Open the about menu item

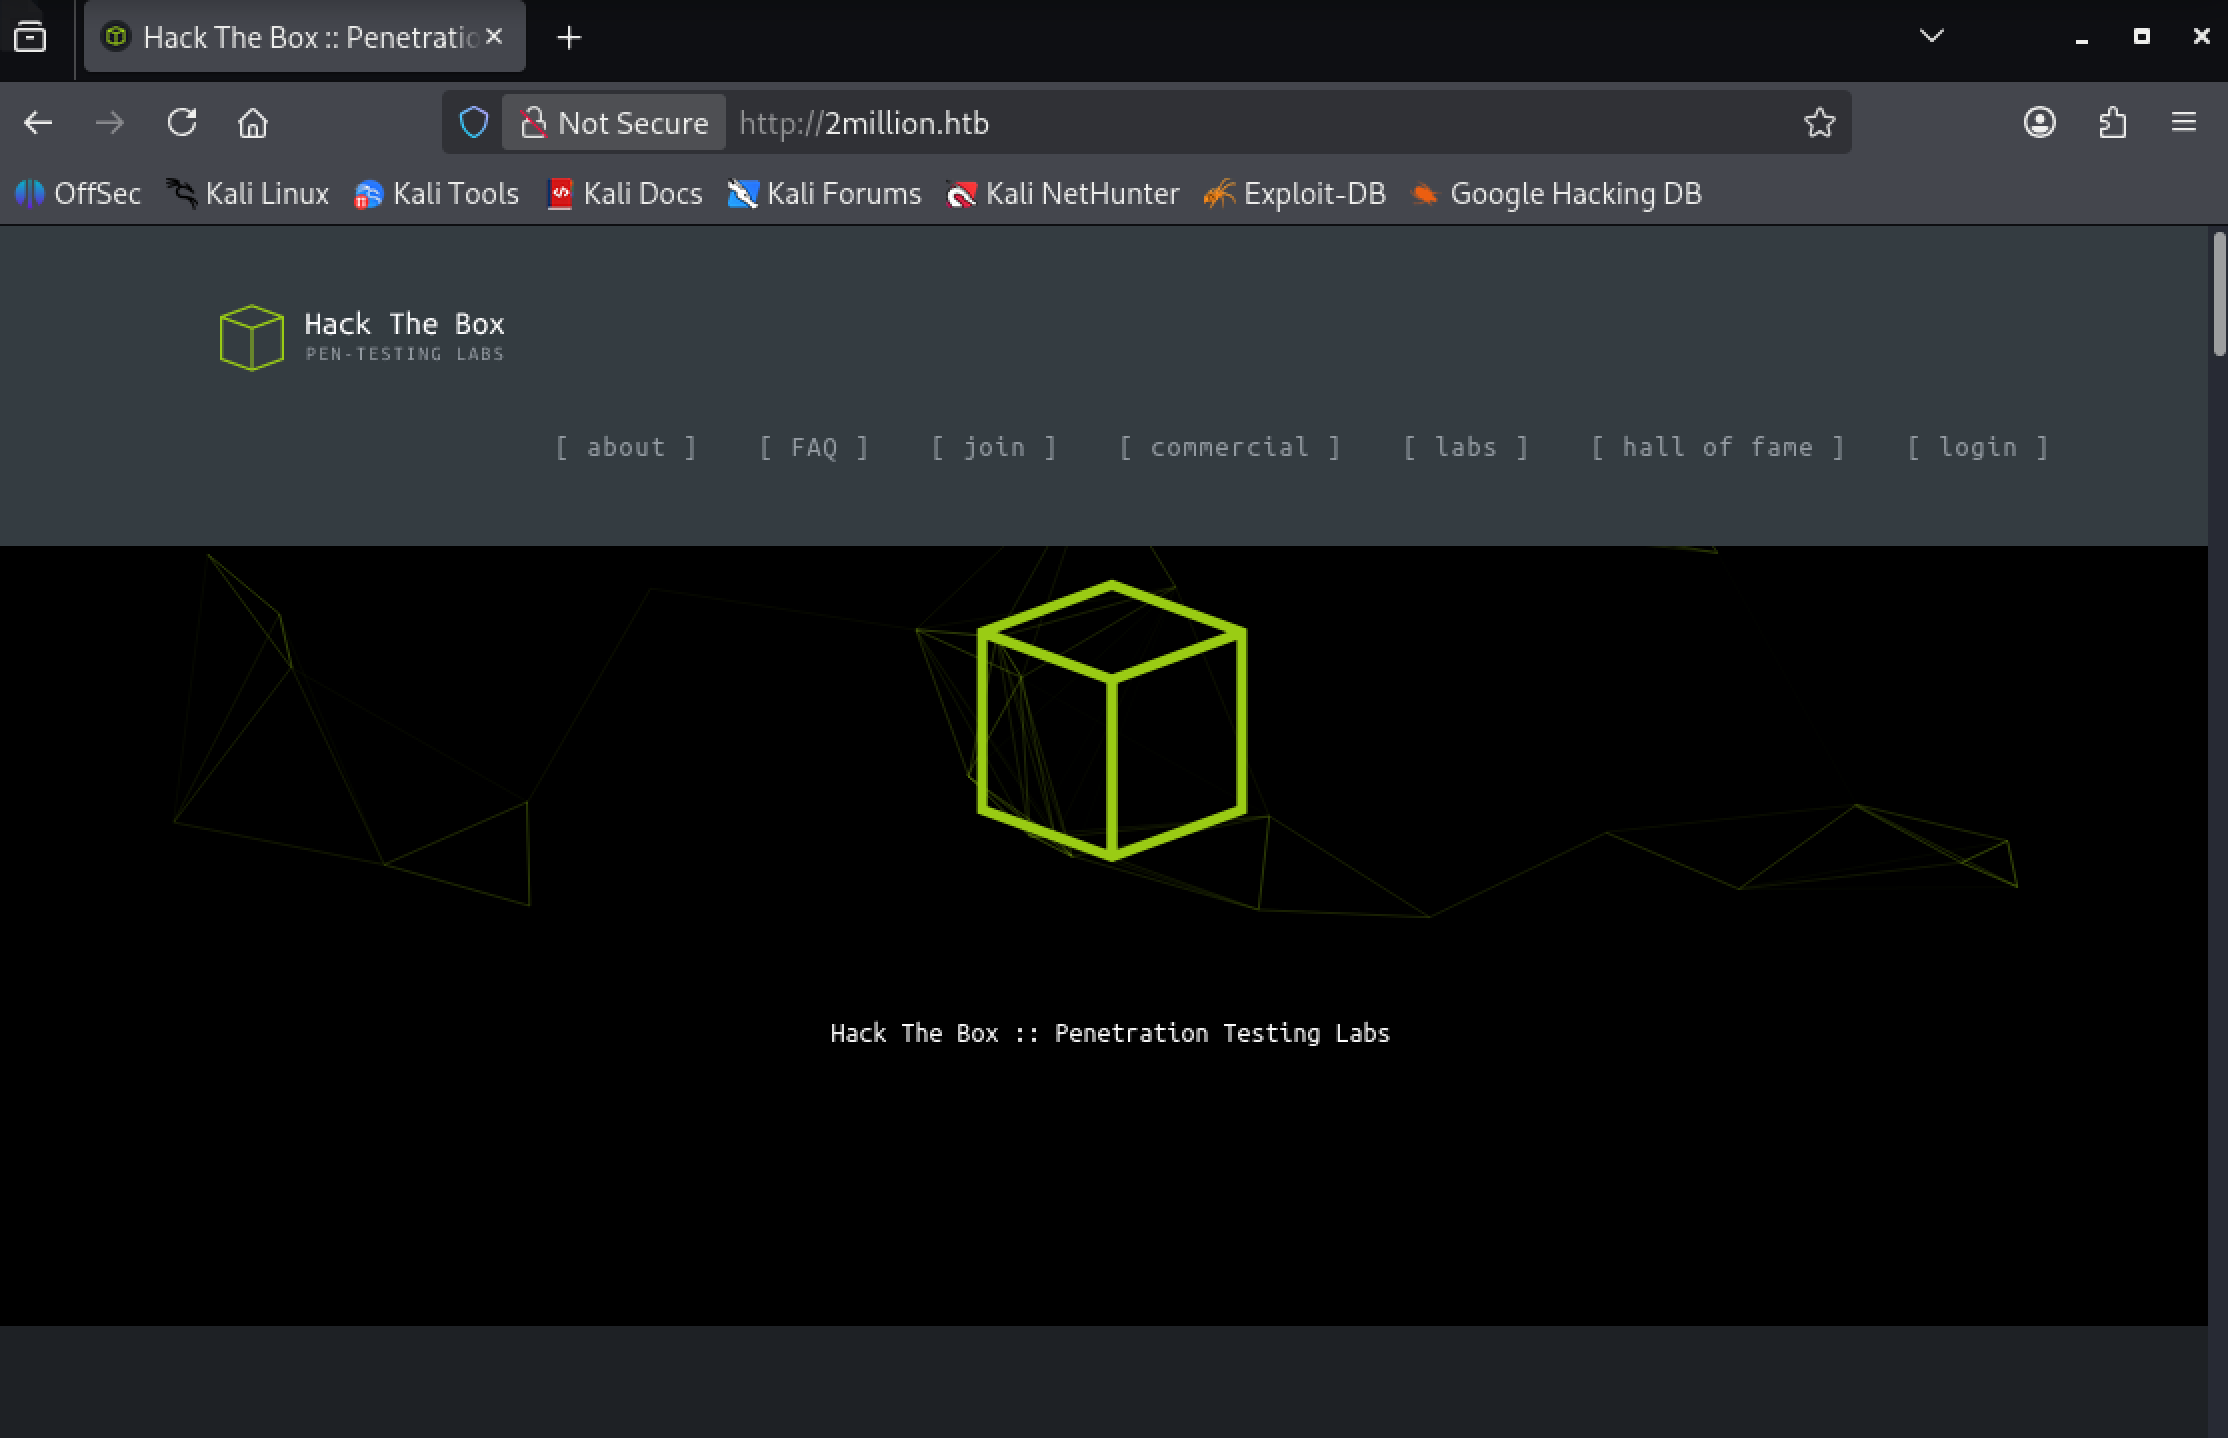[626, 447]
